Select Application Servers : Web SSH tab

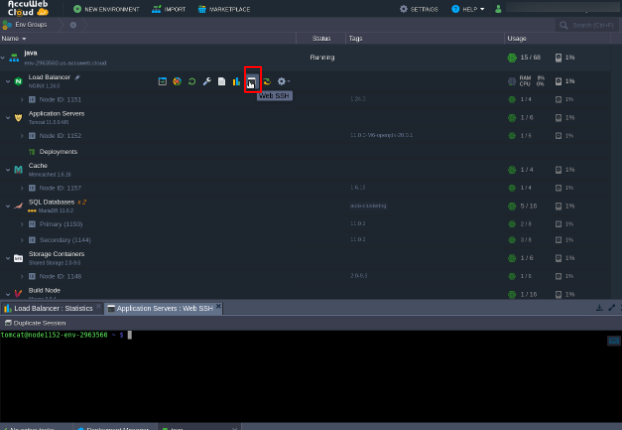pos(161,308)
